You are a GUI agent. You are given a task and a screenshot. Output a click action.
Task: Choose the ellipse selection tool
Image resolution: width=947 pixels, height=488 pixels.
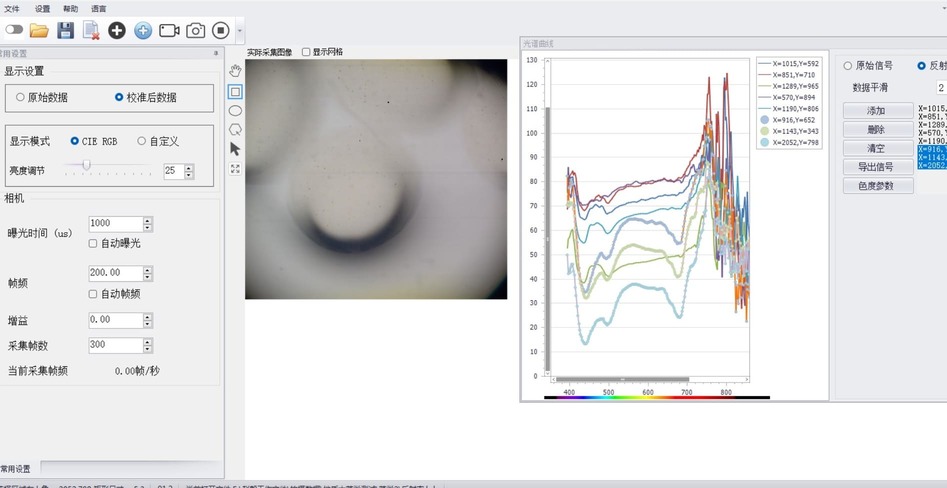235,110
